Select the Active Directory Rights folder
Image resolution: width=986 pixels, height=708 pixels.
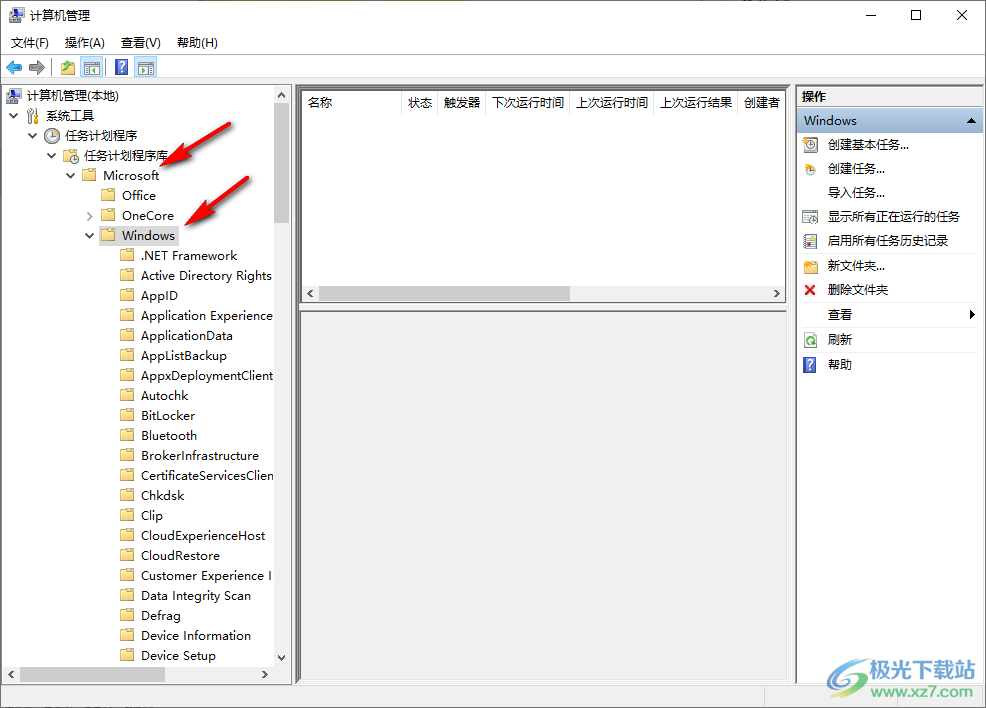(206, 275)
